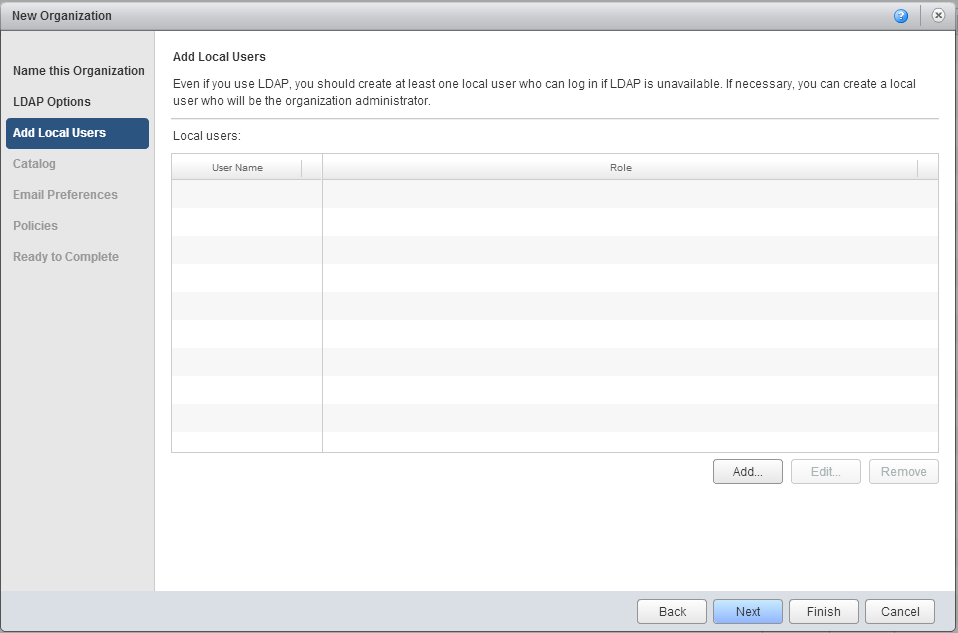Click the Edit... button
This screenshot has height=633, width=958.
click(825, 472)
